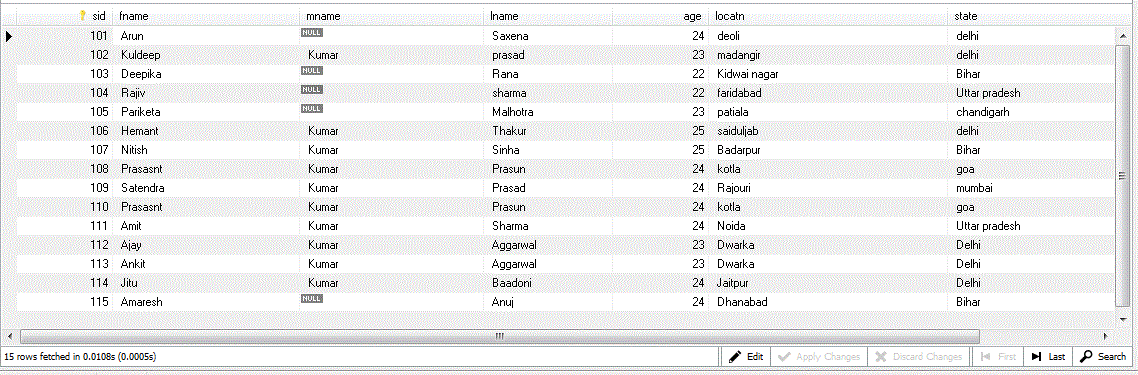Image resolution: width=1138 pixels, height=375 pixels.
Task: Click the horizontal scrollbar thumb
Action: point(500,337)
